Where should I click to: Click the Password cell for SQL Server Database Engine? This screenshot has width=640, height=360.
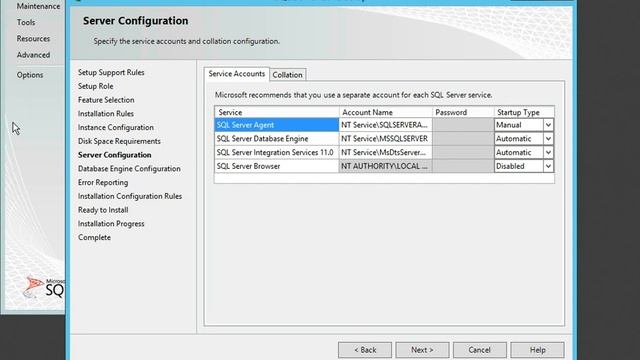click(463, 139)
